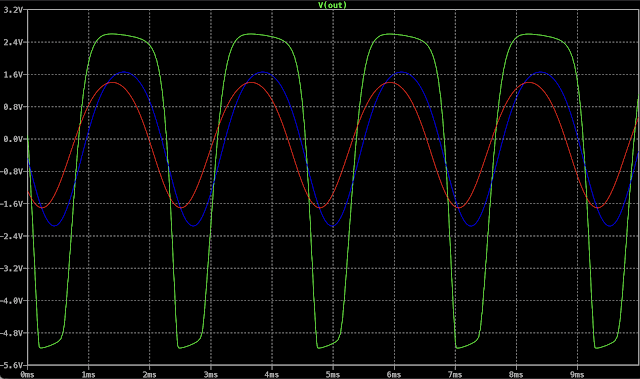Click the 0ms time axis label
This screenshot has width=640, height=379.
click(27, 375)
